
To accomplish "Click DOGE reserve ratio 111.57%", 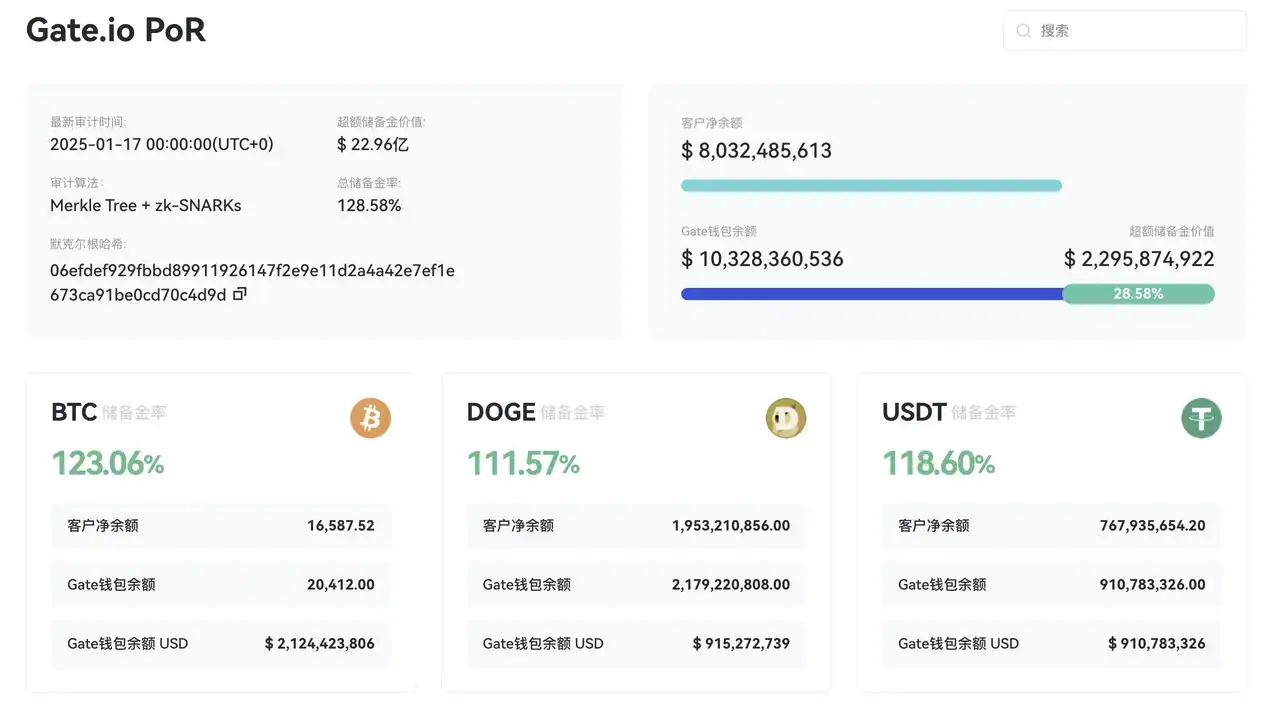I will point(523,463).
